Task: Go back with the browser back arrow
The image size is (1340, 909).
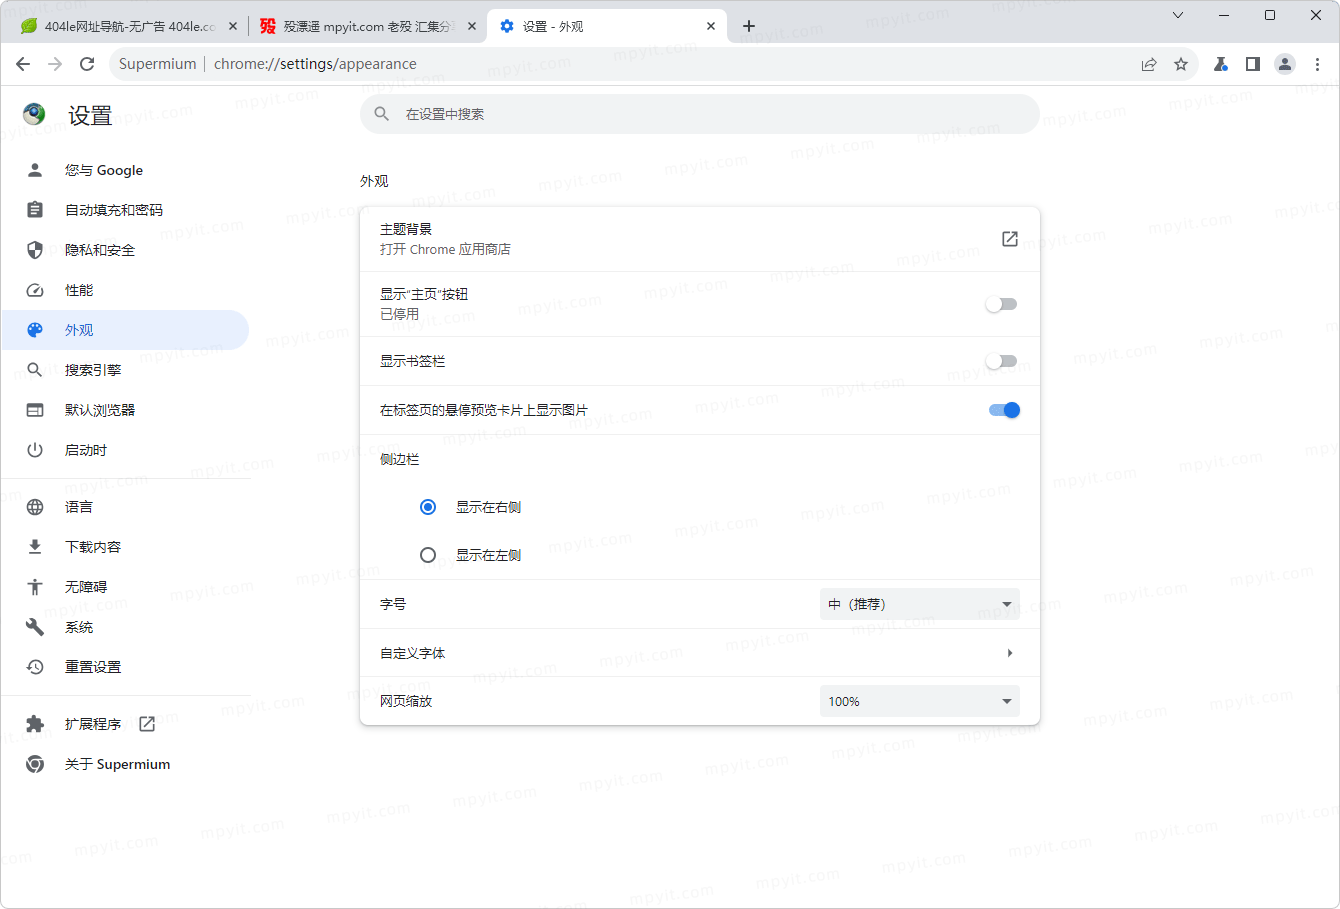Action: pyautogui.click(x=23, y=64)
